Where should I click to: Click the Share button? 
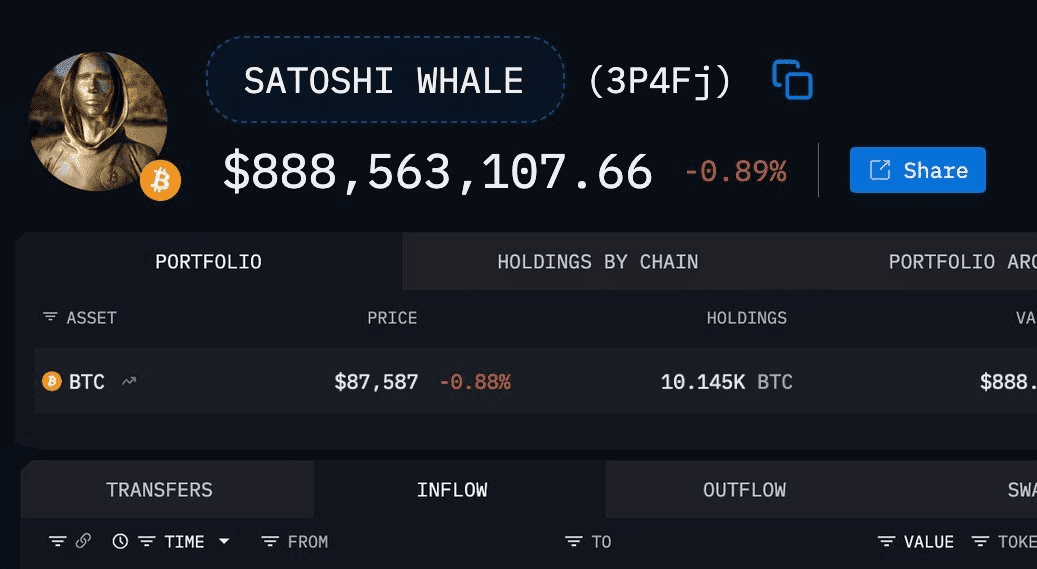917,170
